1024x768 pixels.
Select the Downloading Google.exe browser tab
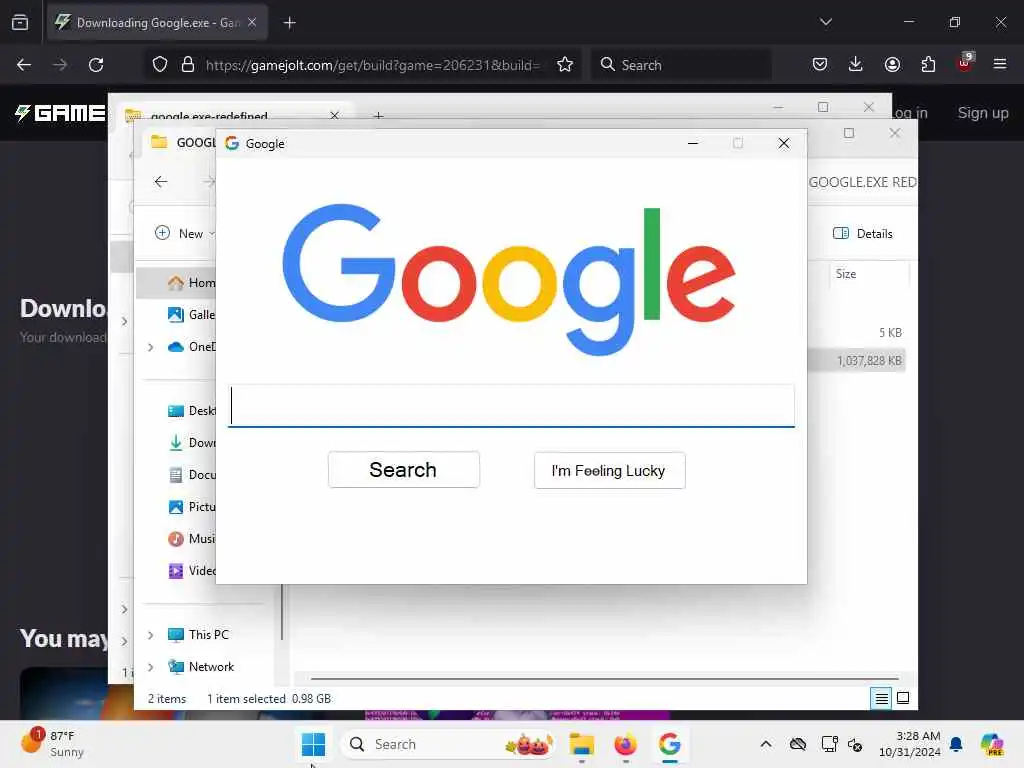(x=157, y=23)
